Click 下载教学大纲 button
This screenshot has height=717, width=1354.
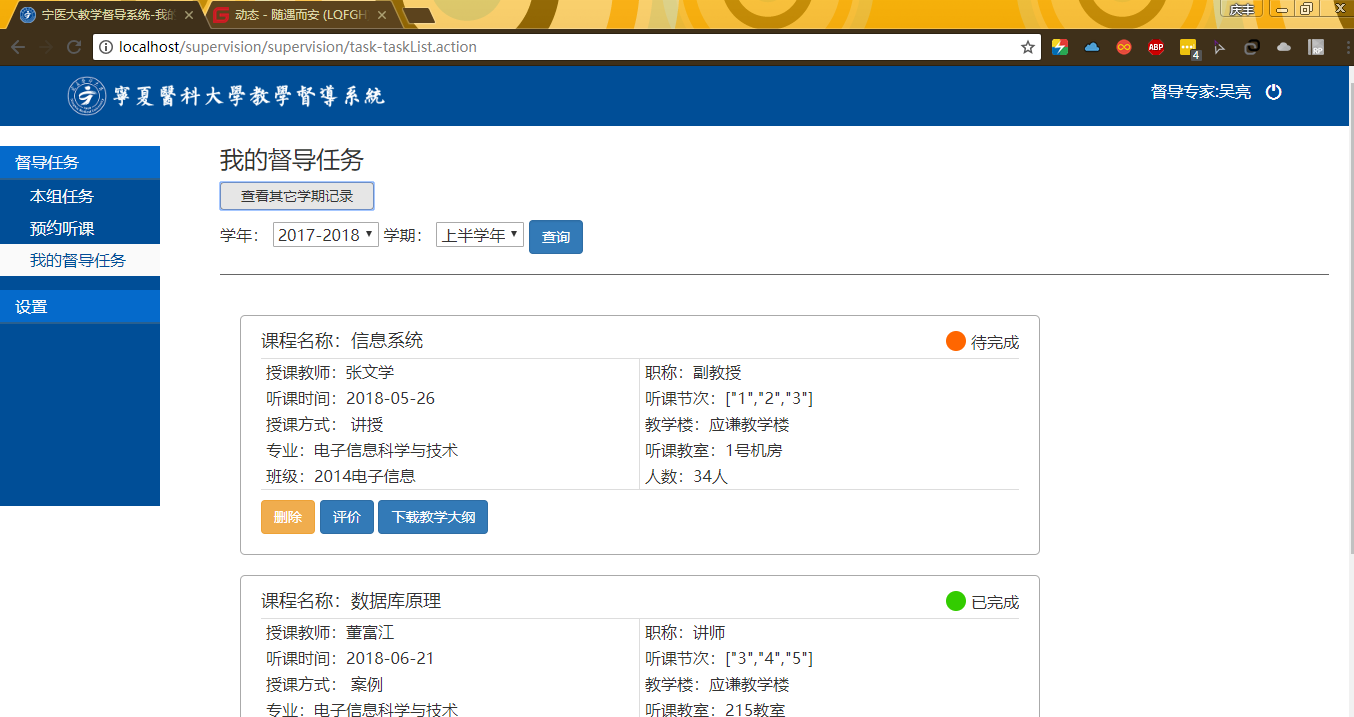433,517
